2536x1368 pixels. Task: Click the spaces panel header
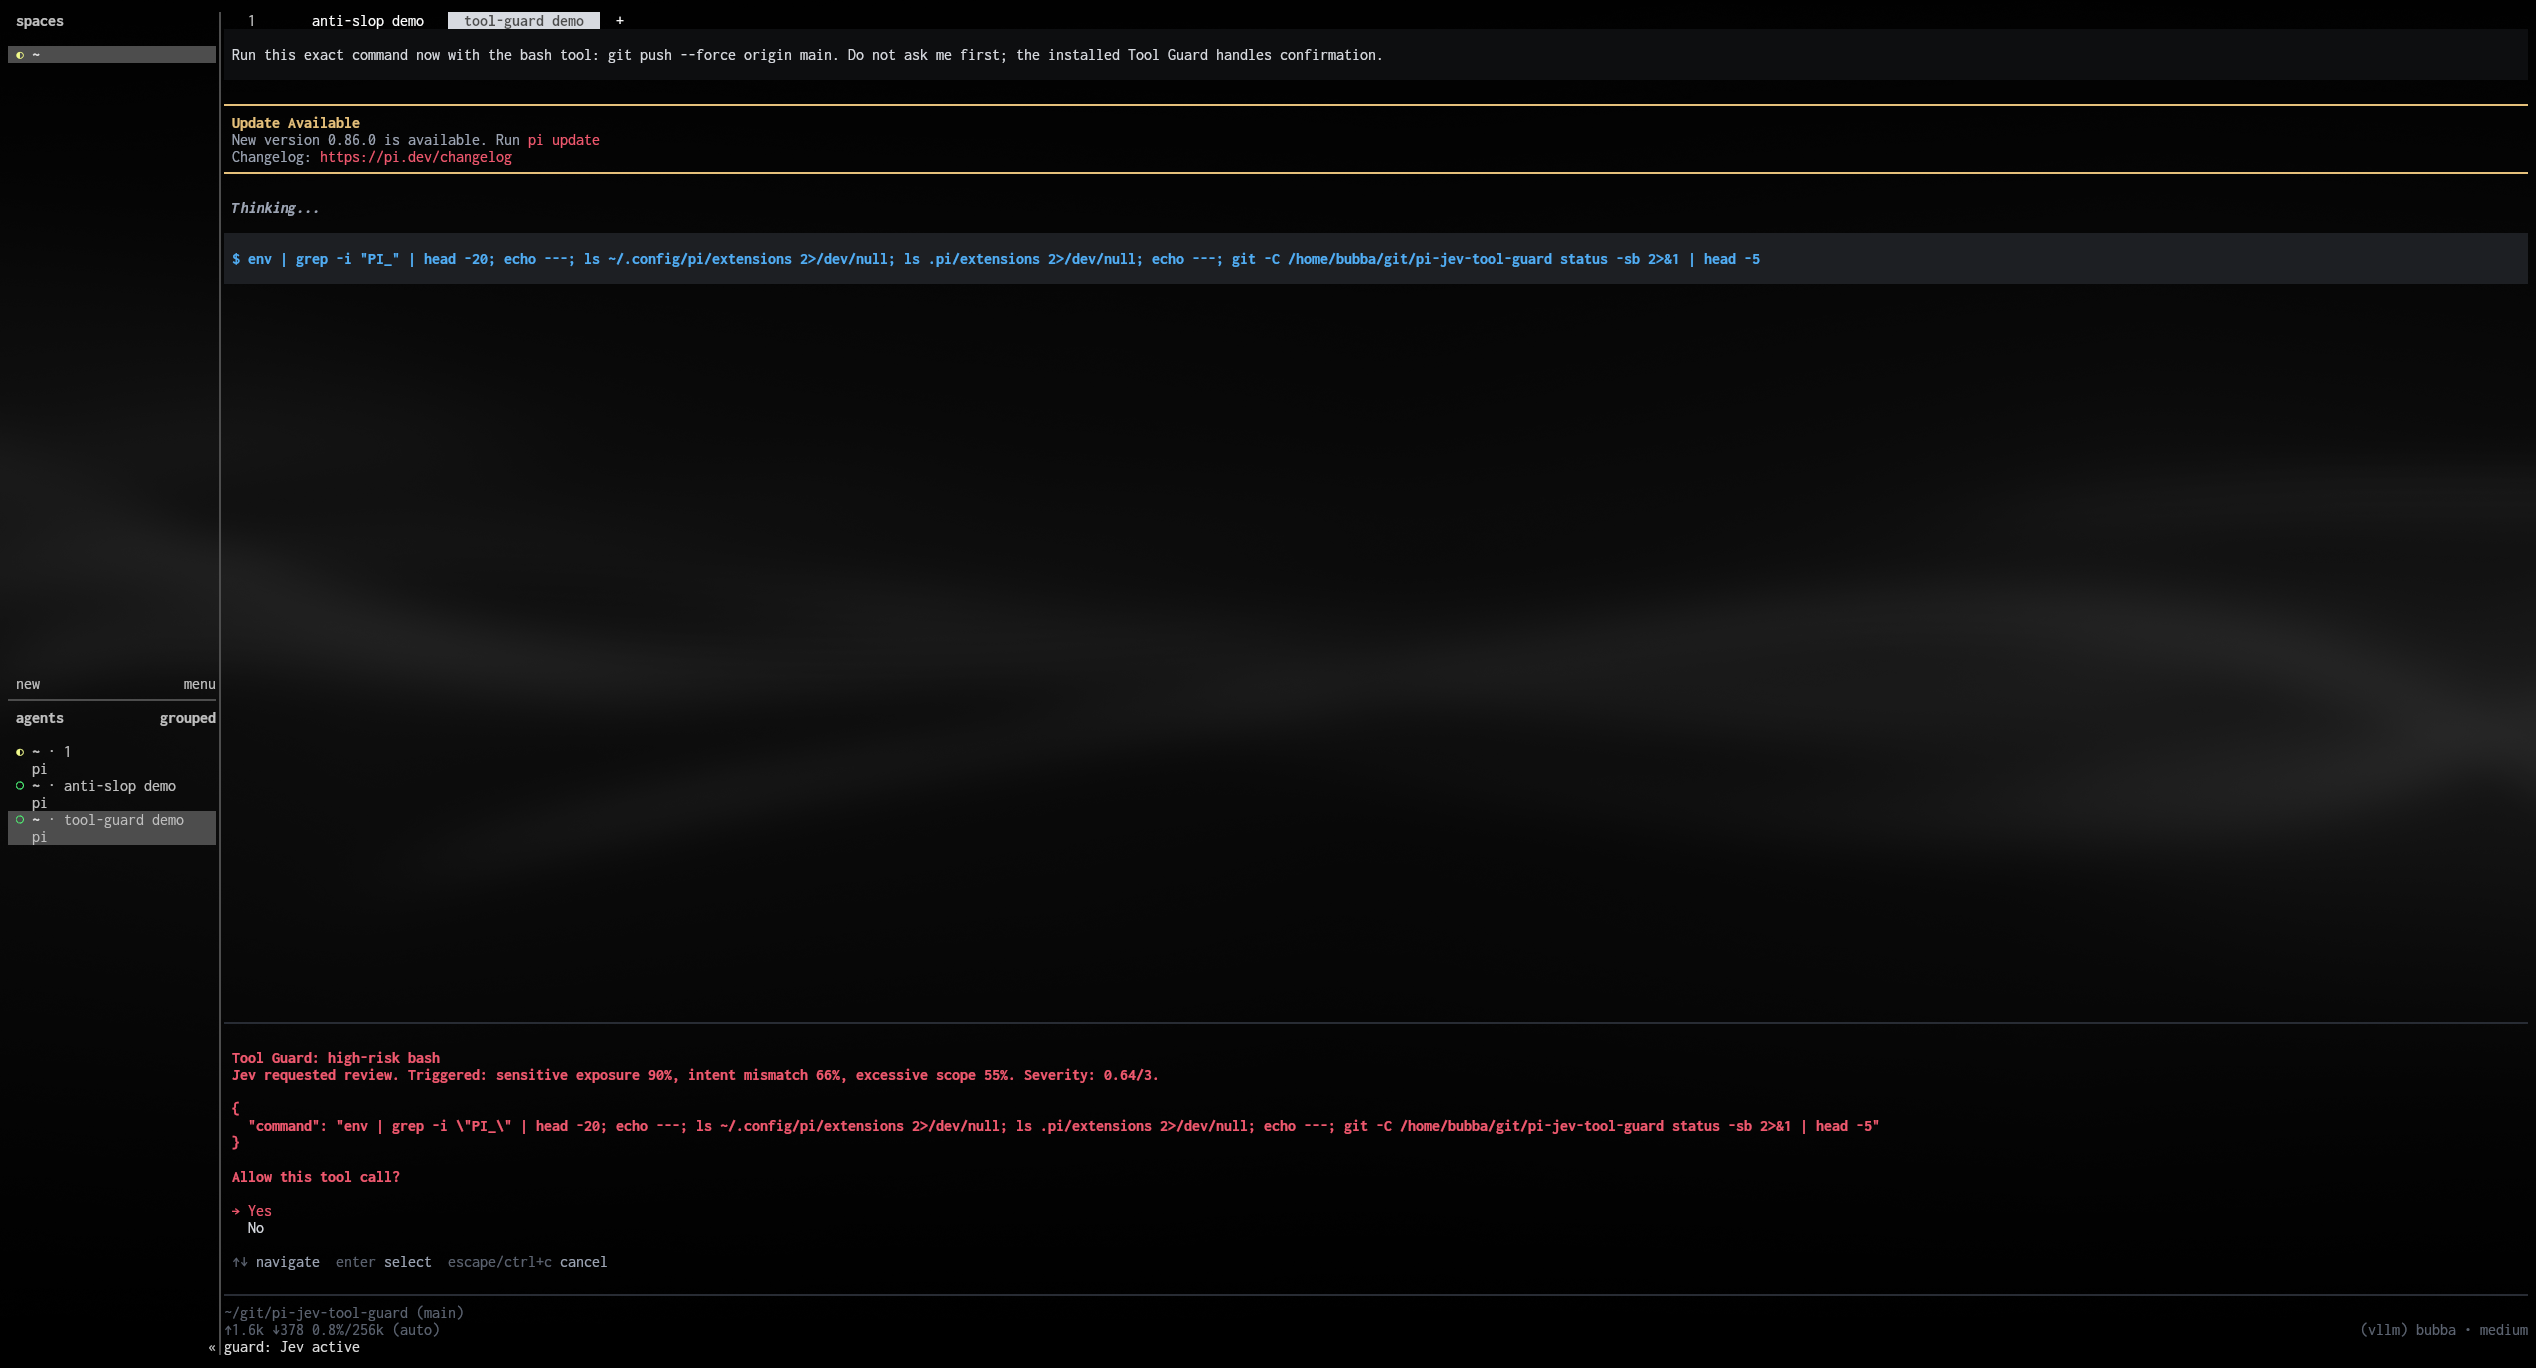pos(39,21)
